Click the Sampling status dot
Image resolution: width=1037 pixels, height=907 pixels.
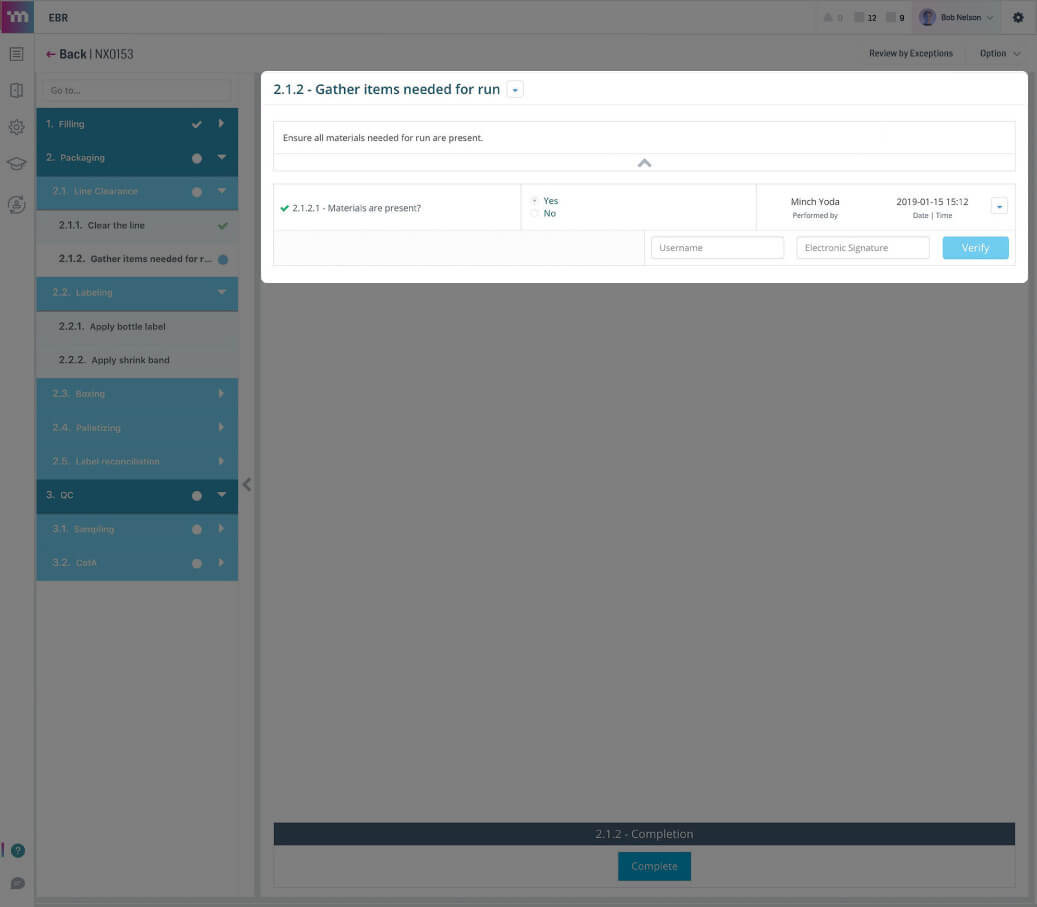tap(196, 529)
